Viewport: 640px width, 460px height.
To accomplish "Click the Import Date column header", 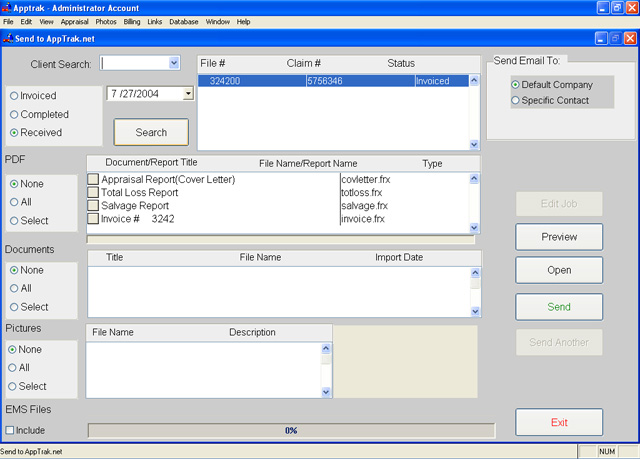I will (399, 258).
